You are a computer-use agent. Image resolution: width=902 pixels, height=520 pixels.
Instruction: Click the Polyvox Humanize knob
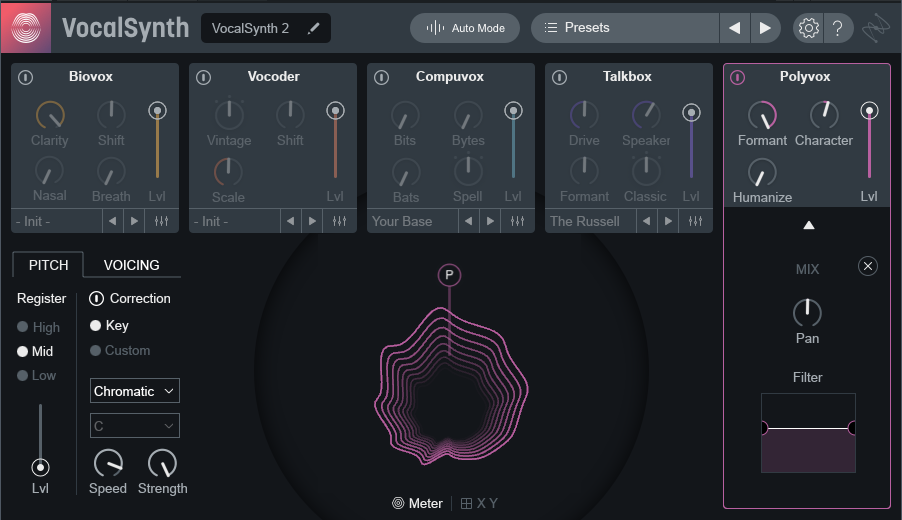[x=762, y=172]
